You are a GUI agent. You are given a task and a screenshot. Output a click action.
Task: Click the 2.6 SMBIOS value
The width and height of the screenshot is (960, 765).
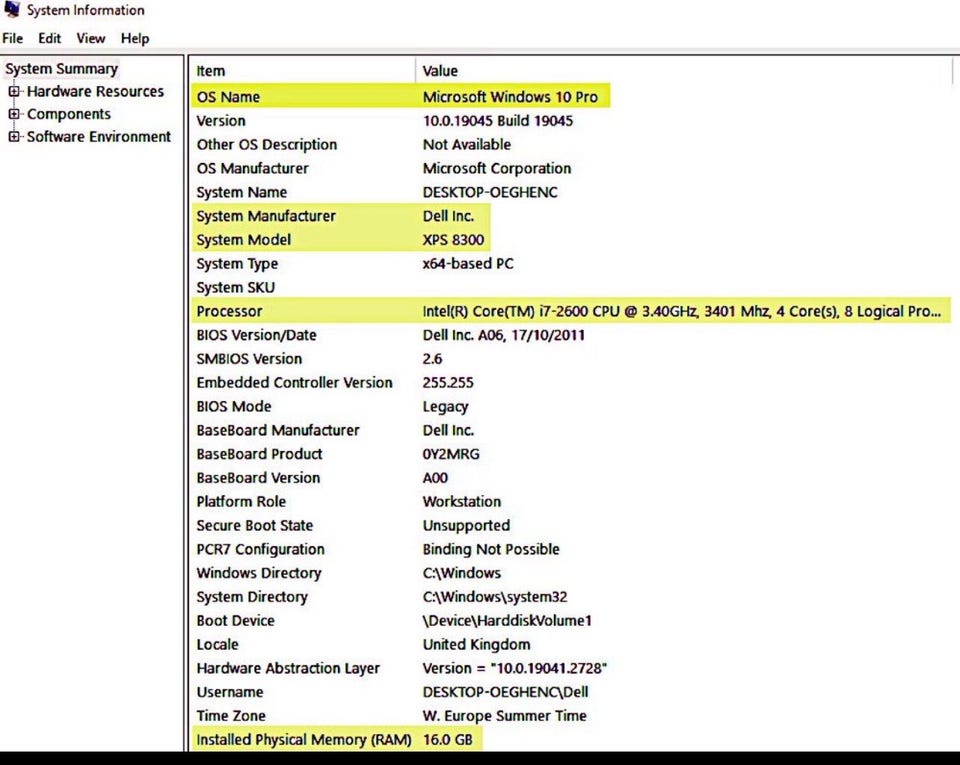coord(432,359)
